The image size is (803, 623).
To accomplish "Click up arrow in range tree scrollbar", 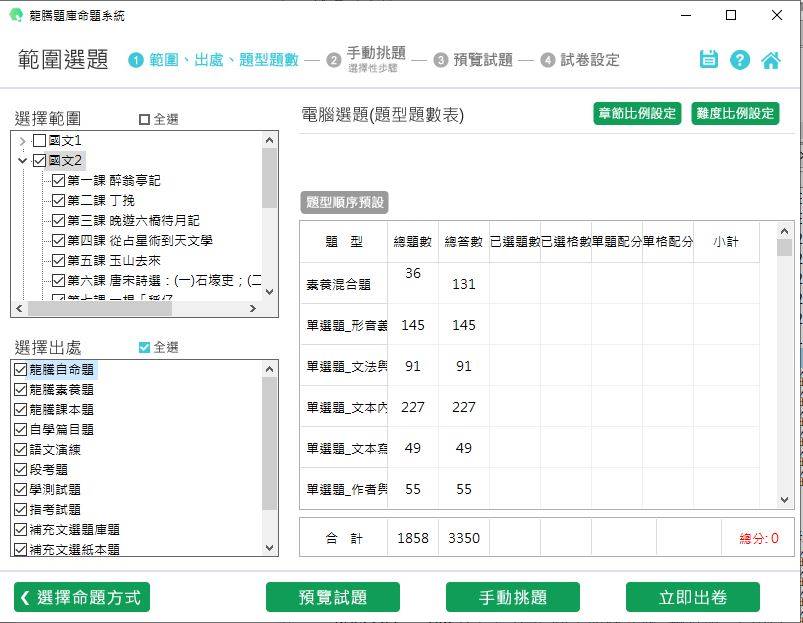I will [x=269, y=140].
